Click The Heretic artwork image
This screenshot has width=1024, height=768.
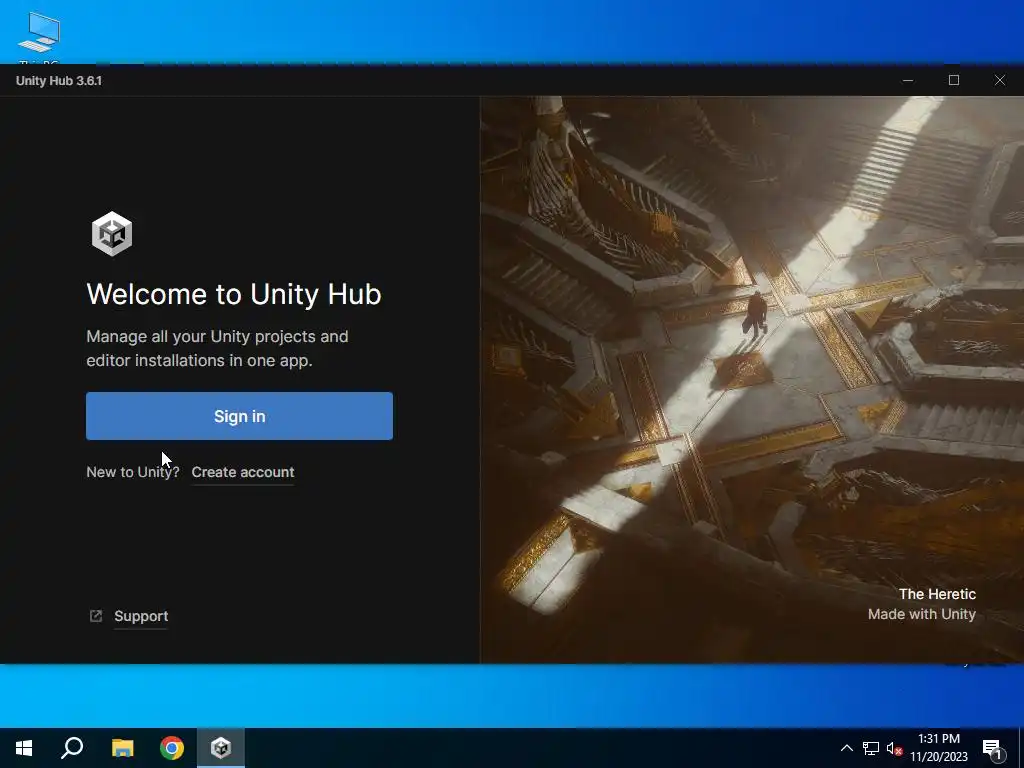[752, 380]
